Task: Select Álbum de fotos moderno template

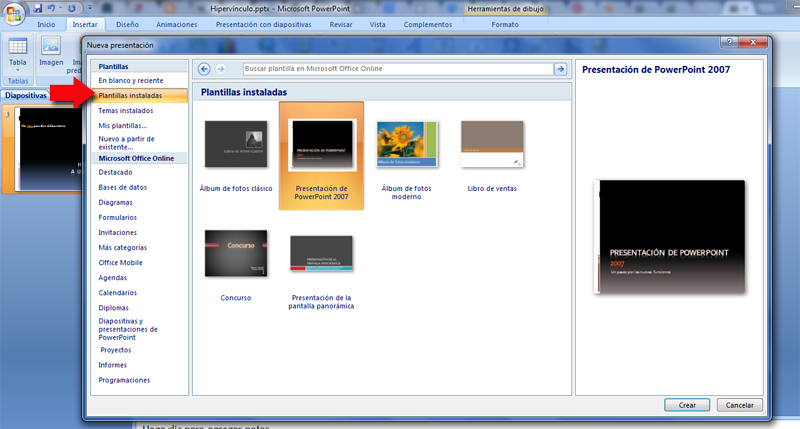Action: 407,160
